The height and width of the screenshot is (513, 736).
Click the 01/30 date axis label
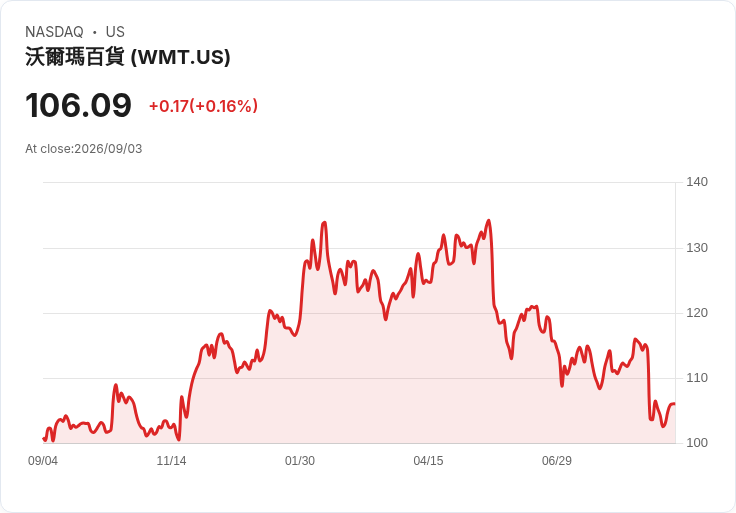pos(299,460)
